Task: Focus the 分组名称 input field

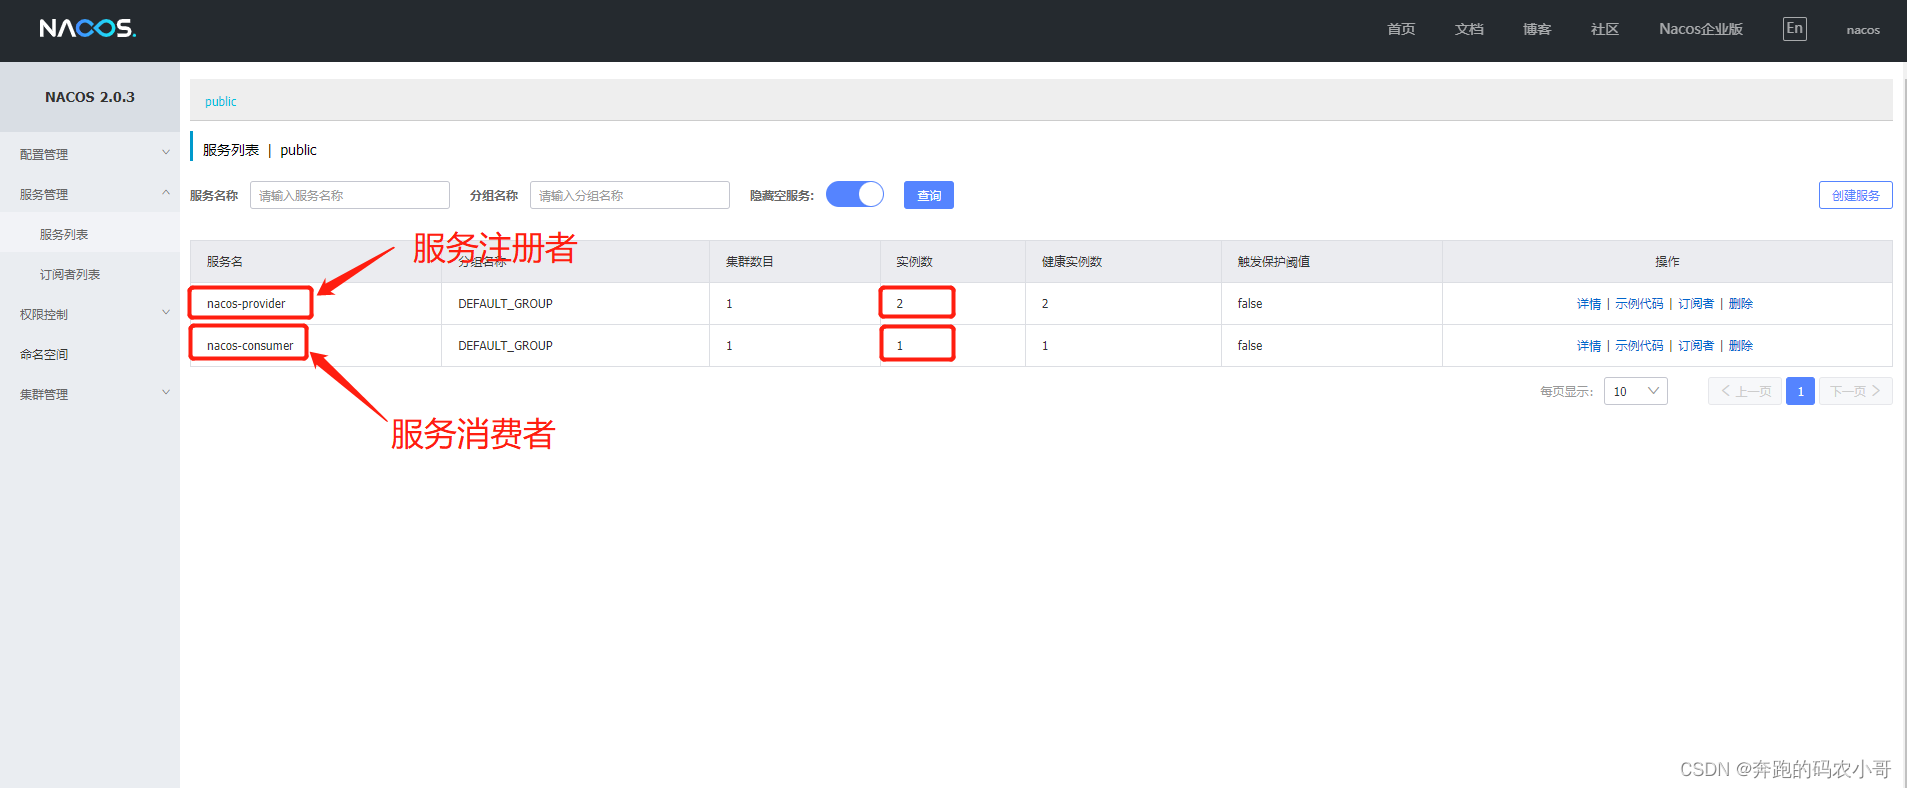Action: pyautogui.click(x=630, y=195)
